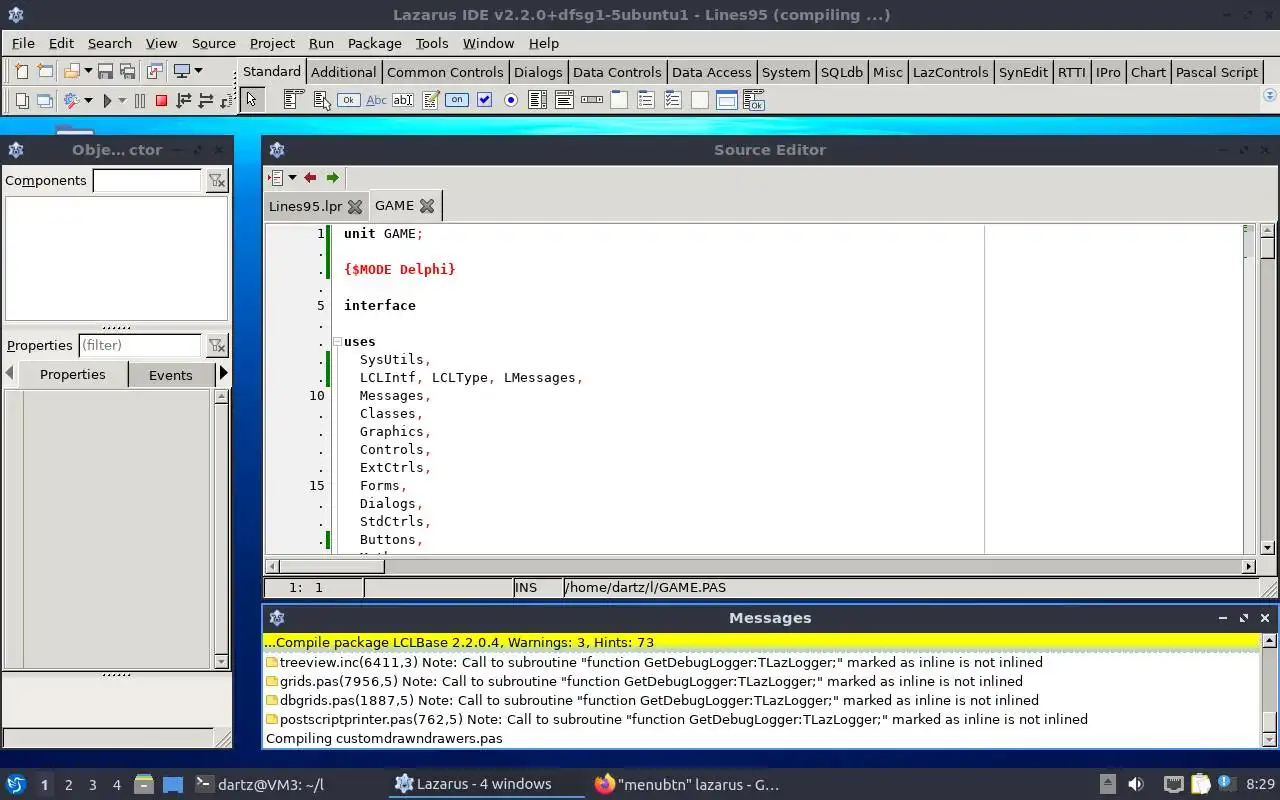The image size is (1280, 800).
Task: Clear the Components filter with funnel button
Action: tap(216, 180)
